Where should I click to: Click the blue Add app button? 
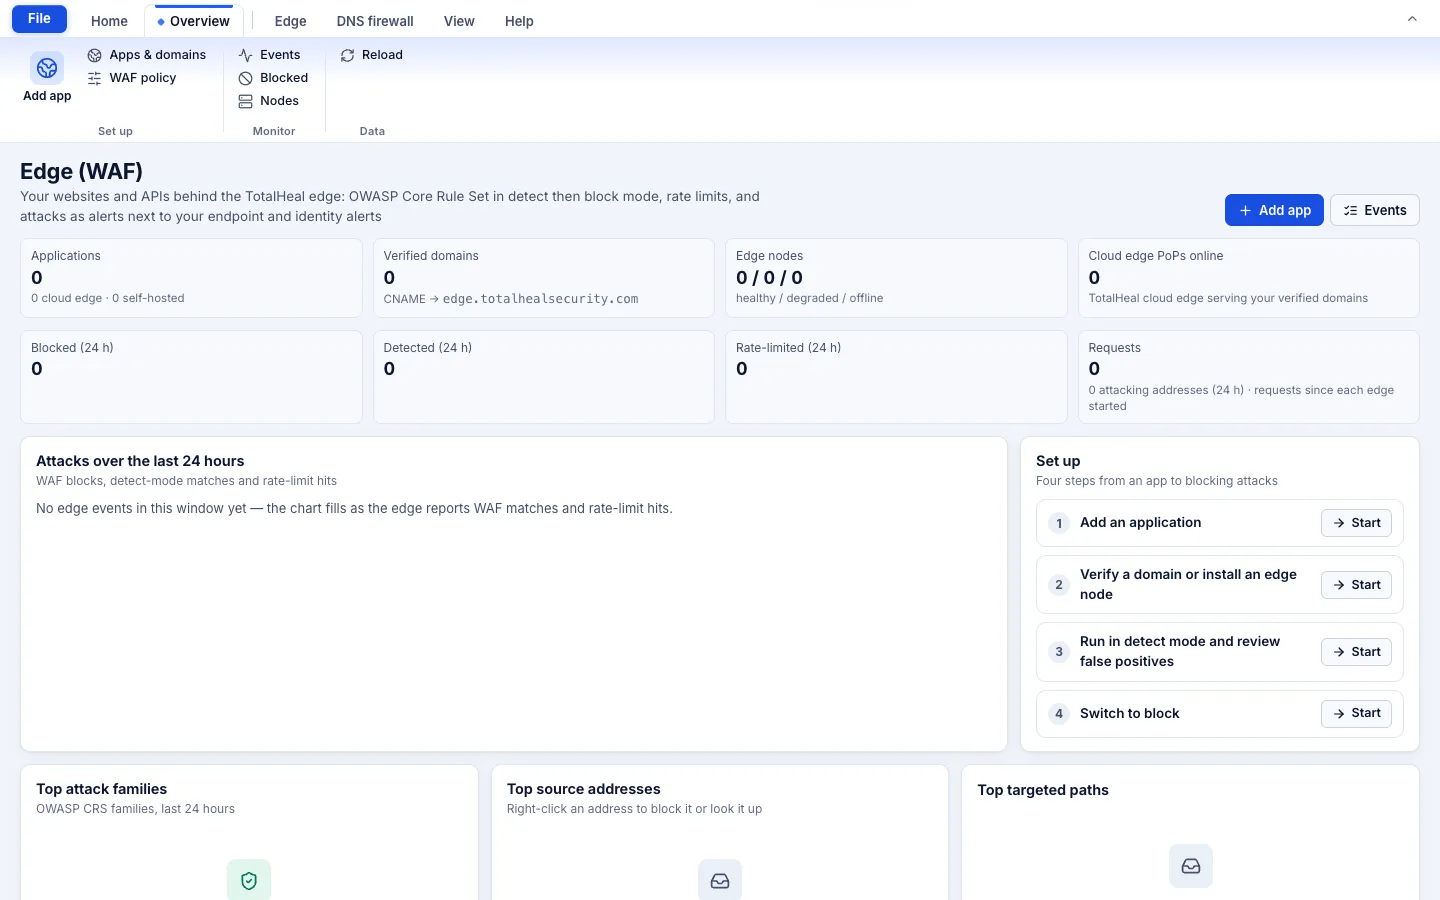(x=1274, y=210)
